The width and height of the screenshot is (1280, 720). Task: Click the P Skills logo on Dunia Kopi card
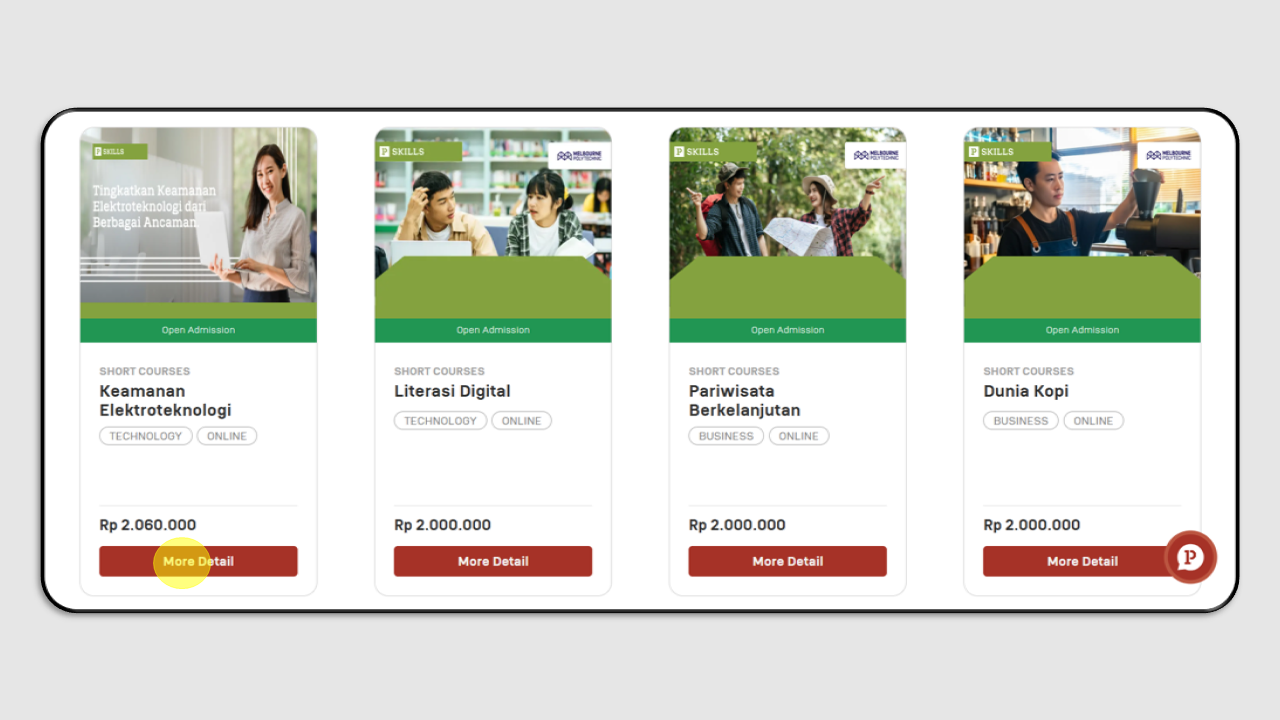click(1007, 152)
